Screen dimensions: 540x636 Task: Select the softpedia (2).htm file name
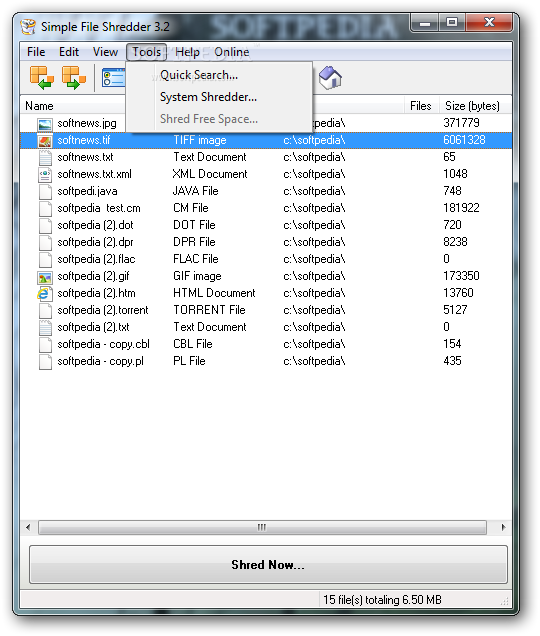tap(96, 294)
